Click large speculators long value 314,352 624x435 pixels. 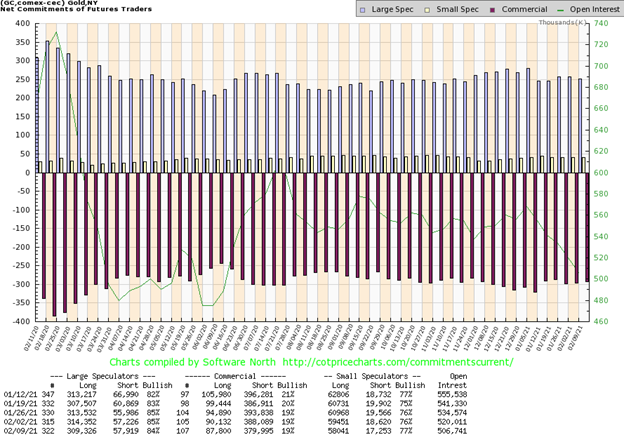point(82,422)
